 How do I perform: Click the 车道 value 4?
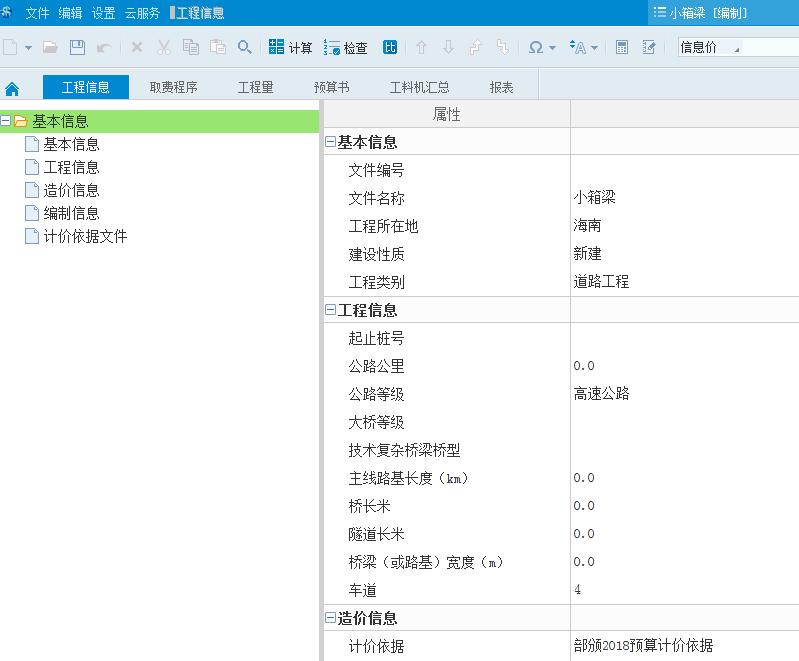coord(577,590)
